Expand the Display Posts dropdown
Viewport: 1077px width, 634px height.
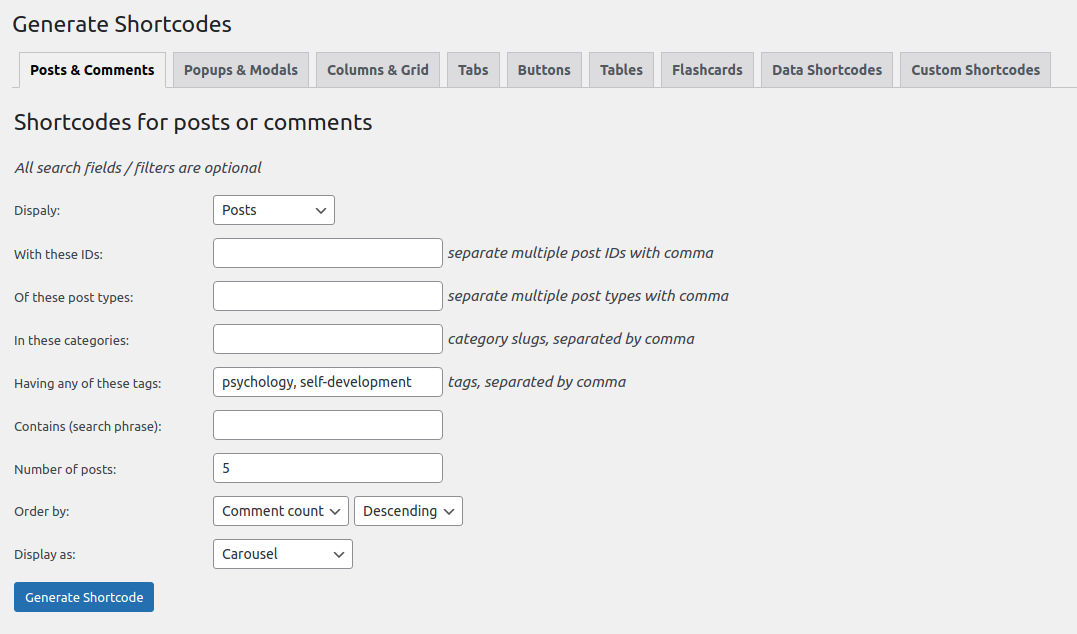(273, 210)
